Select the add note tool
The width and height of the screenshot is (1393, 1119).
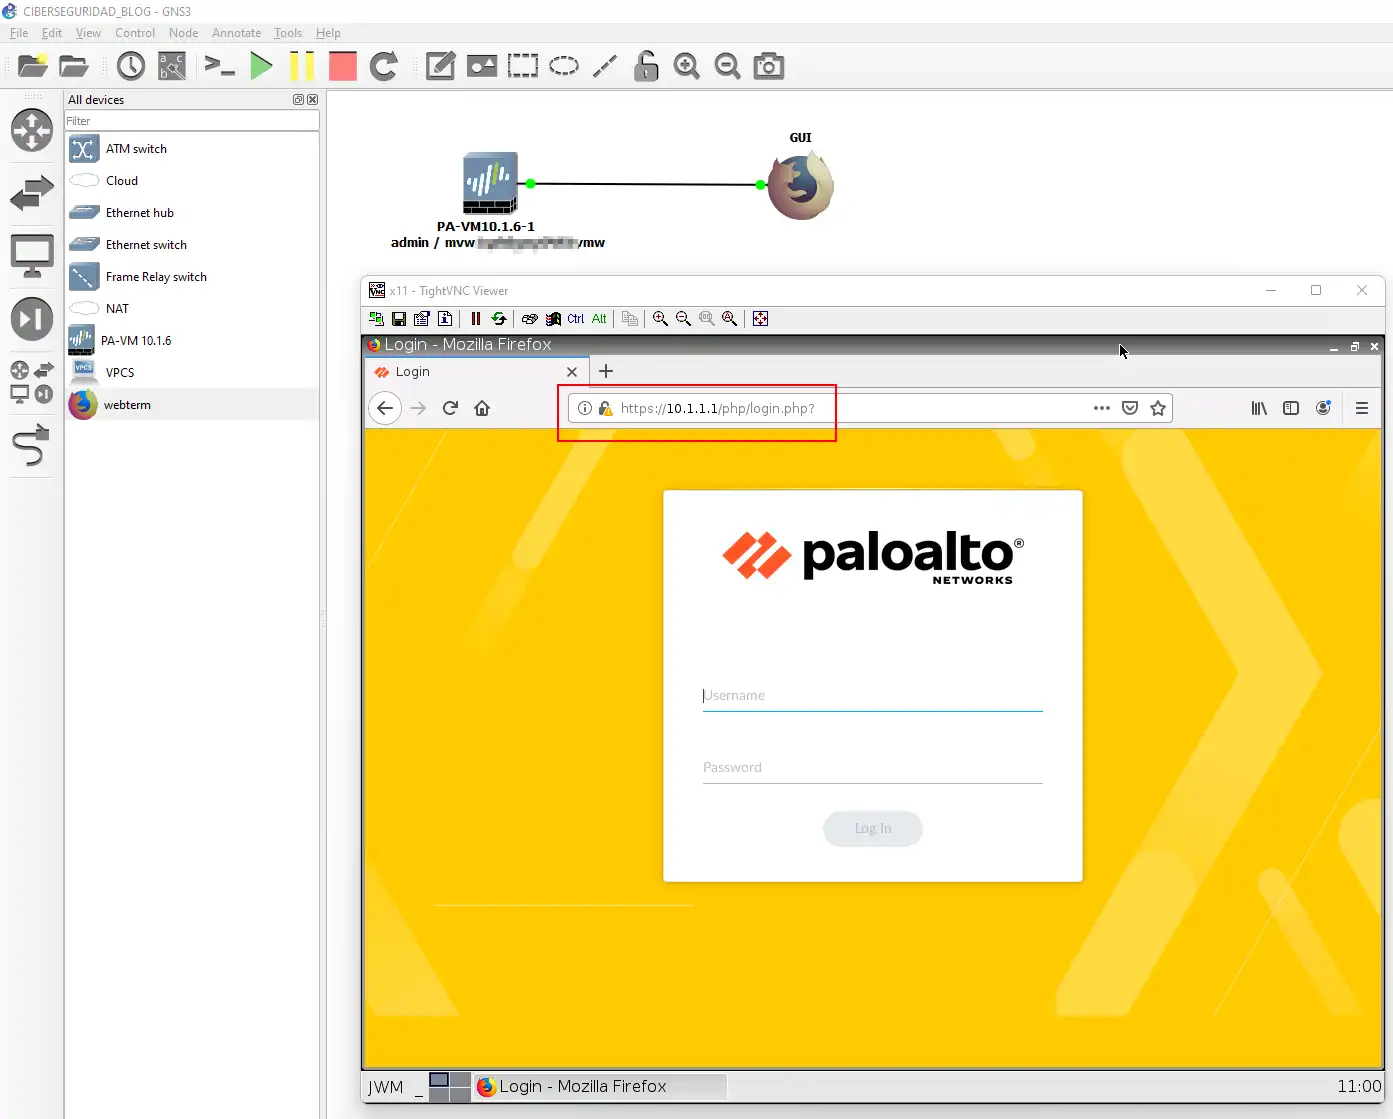click(x=440, y=66)
